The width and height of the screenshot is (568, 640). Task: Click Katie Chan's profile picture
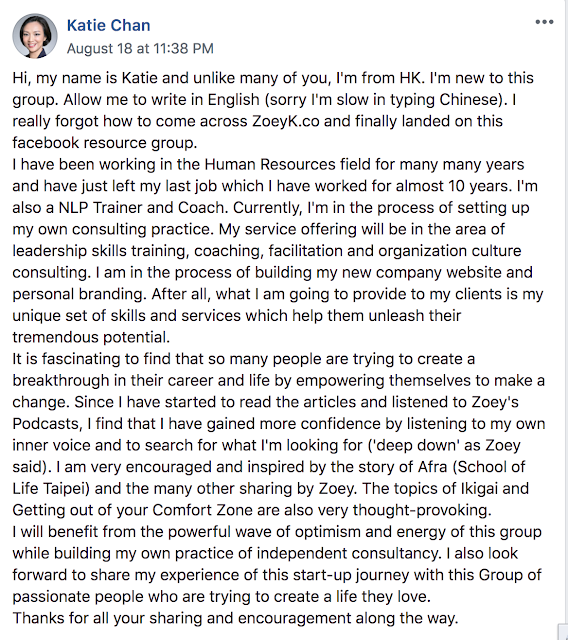35,36
